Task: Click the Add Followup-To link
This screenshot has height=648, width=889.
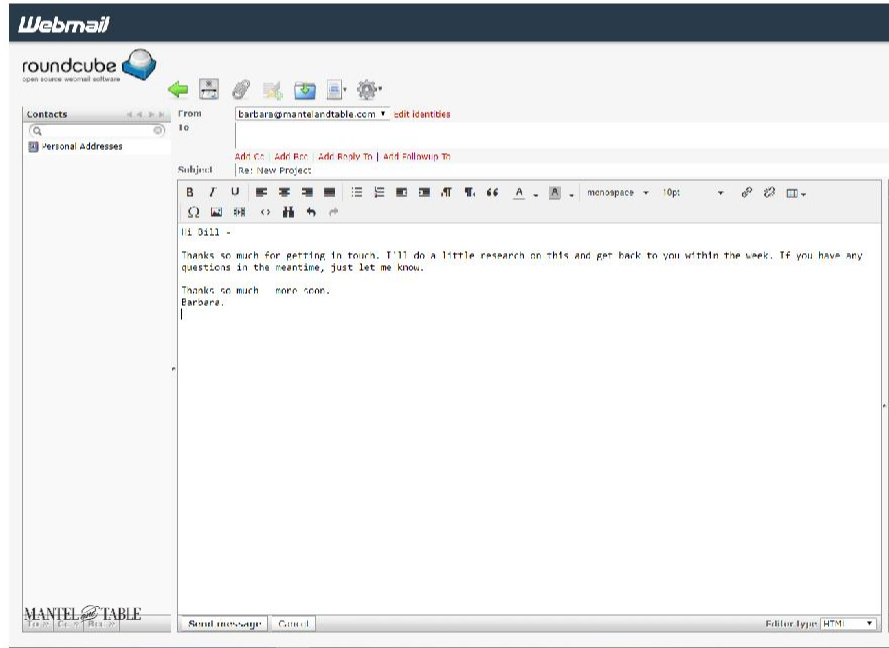Action: point(417,156)
